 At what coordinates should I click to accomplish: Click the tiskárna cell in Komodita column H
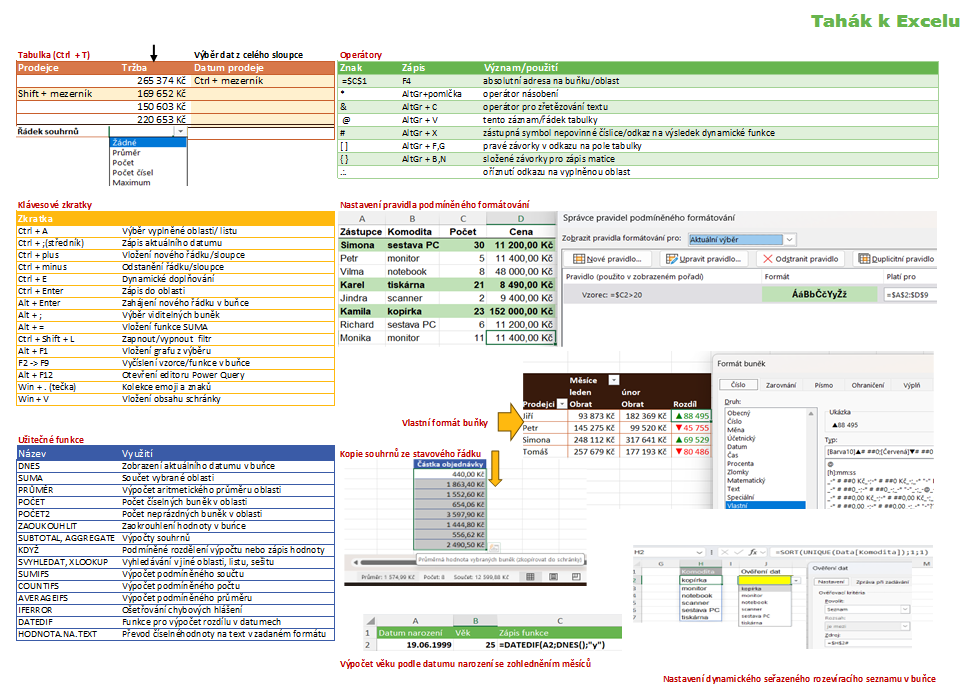click(x=701, y=617)
